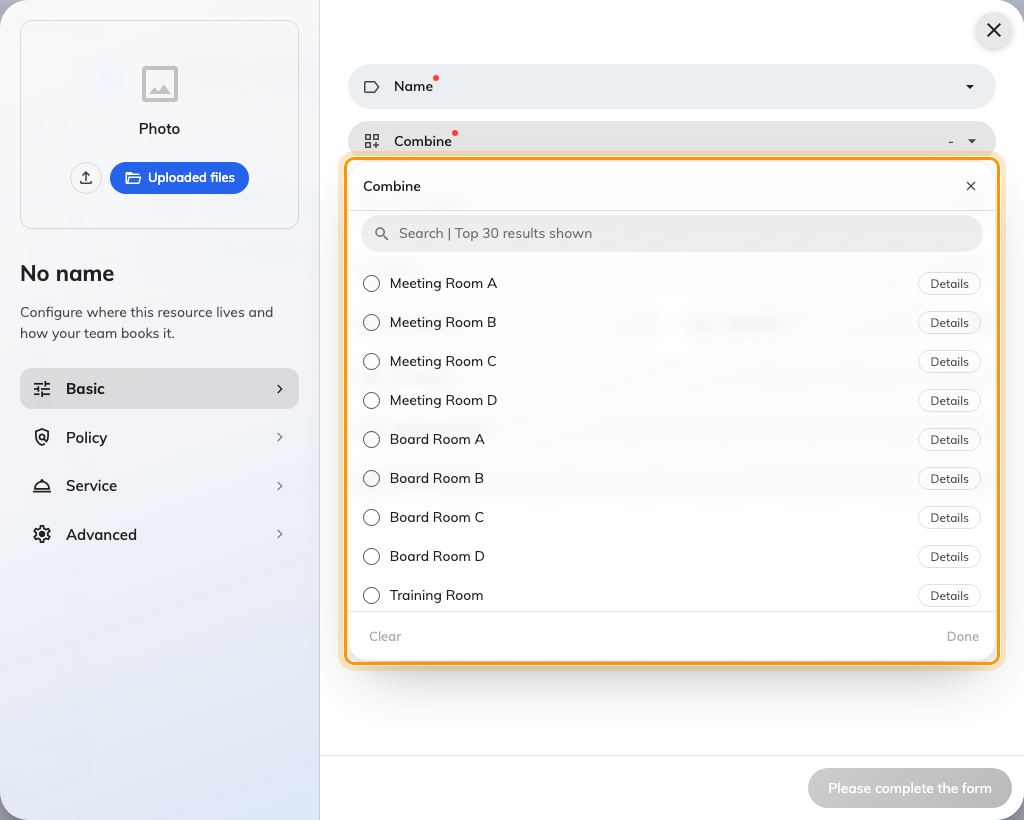Select Meeting Room C radio button
This screenshot has height=820, width=1024.
click(x=372, y=362)
